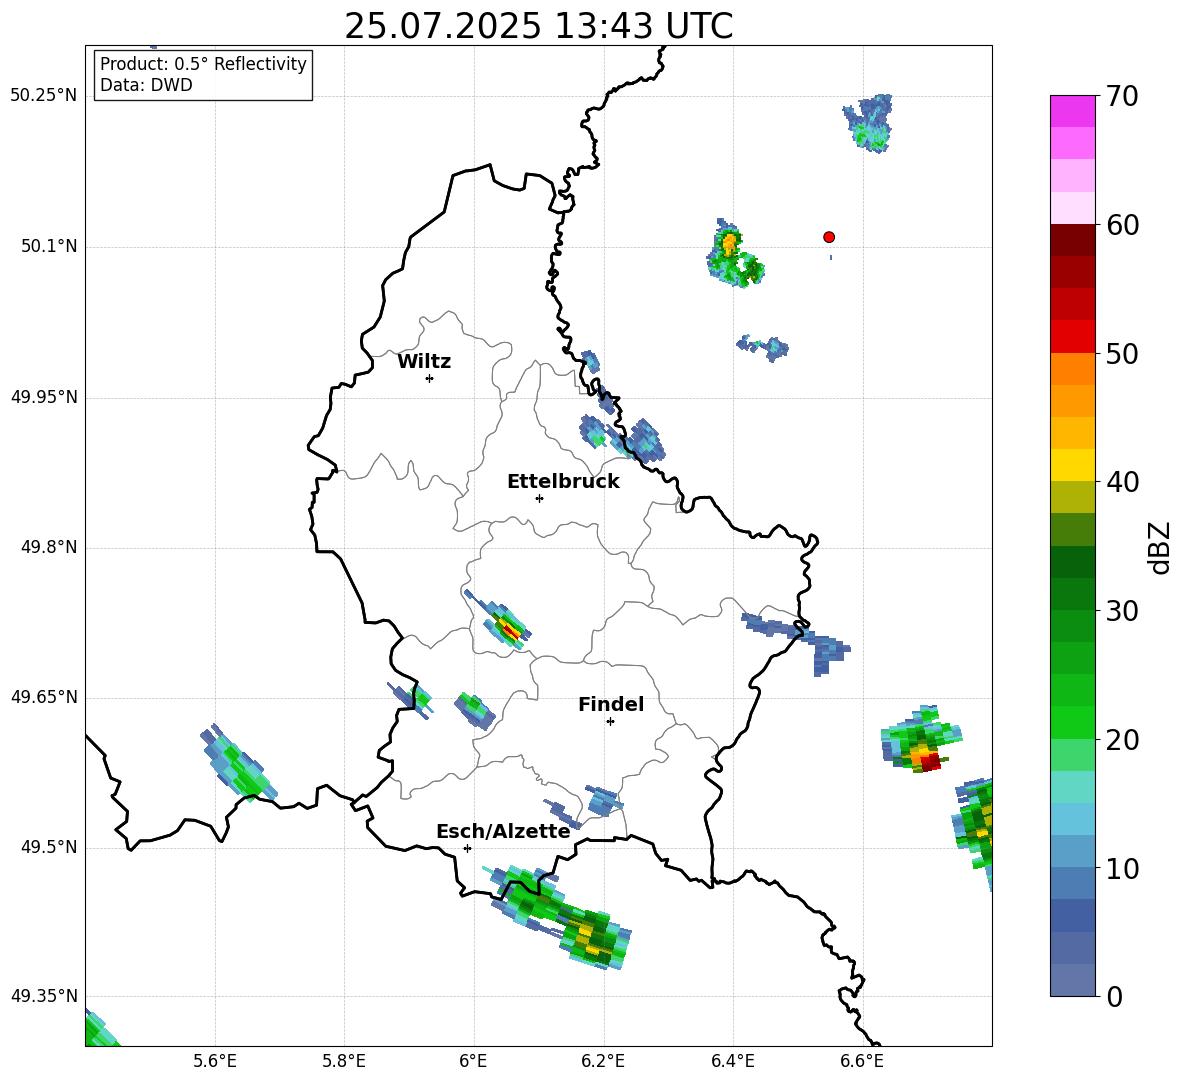Pick the bright green swatch at 20 dBZ
The image size is (1184, 1081).
(1072, 723)
